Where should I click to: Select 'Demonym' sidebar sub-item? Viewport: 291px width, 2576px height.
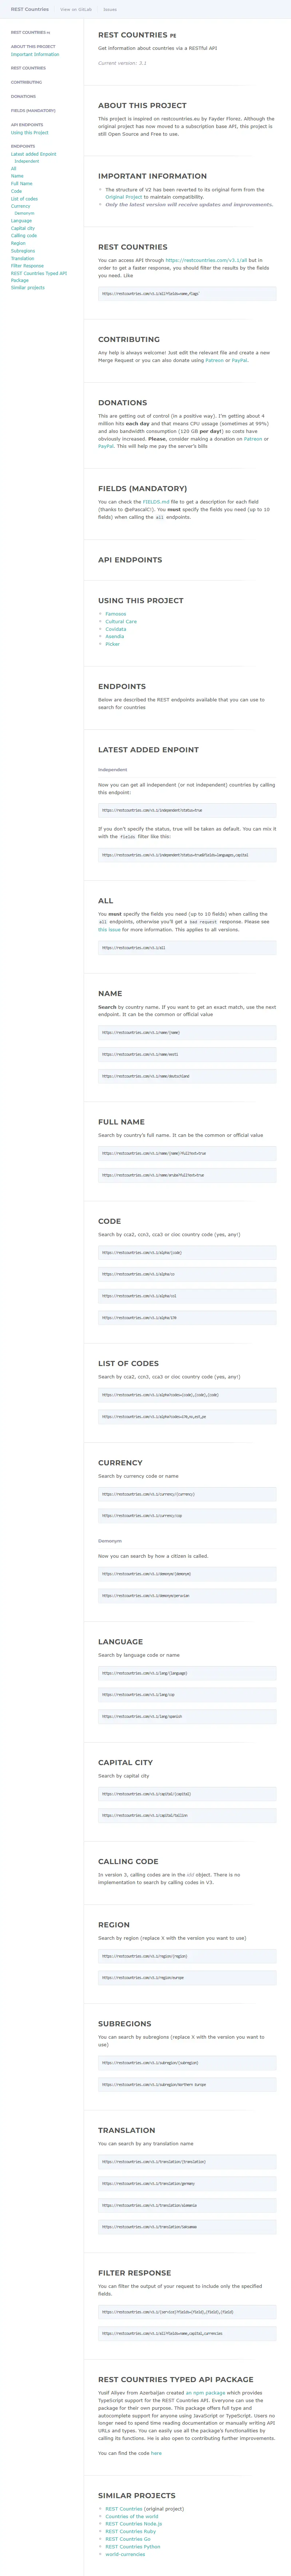pyautogui.click(x=24, y=213)
